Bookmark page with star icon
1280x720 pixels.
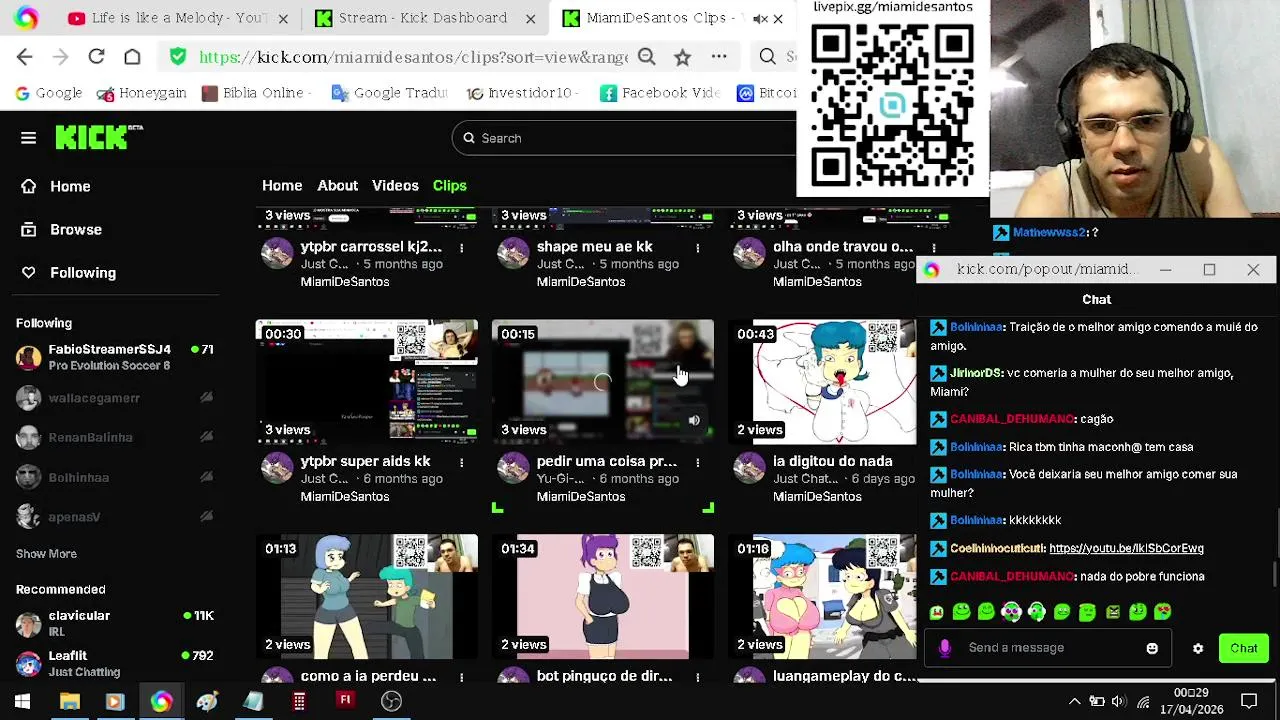click(682, 57)
